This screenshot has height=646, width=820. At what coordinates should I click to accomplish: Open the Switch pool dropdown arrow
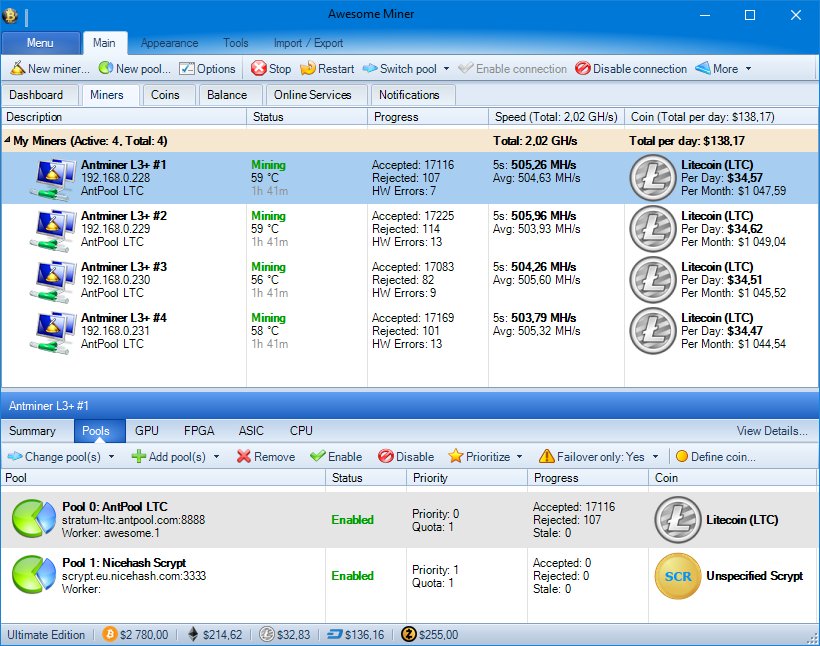pyautogui.click(x=446, y=69)
